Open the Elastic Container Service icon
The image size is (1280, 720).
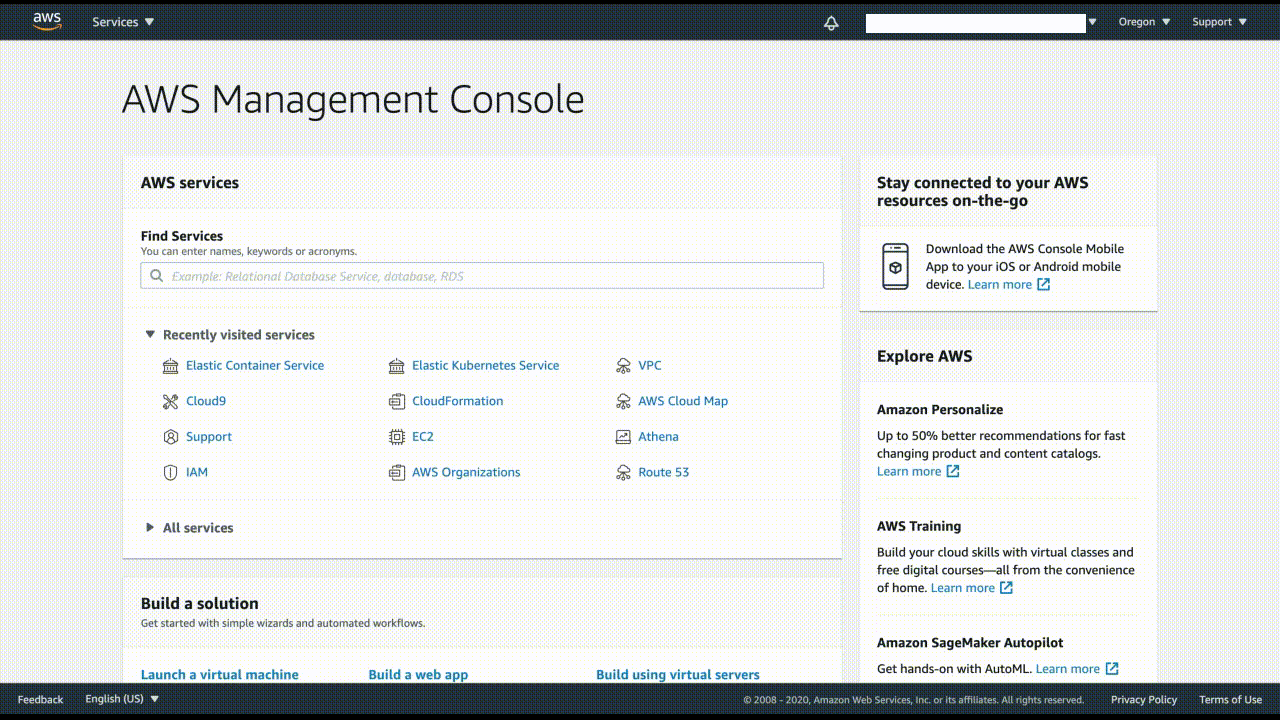coord(169,365)
